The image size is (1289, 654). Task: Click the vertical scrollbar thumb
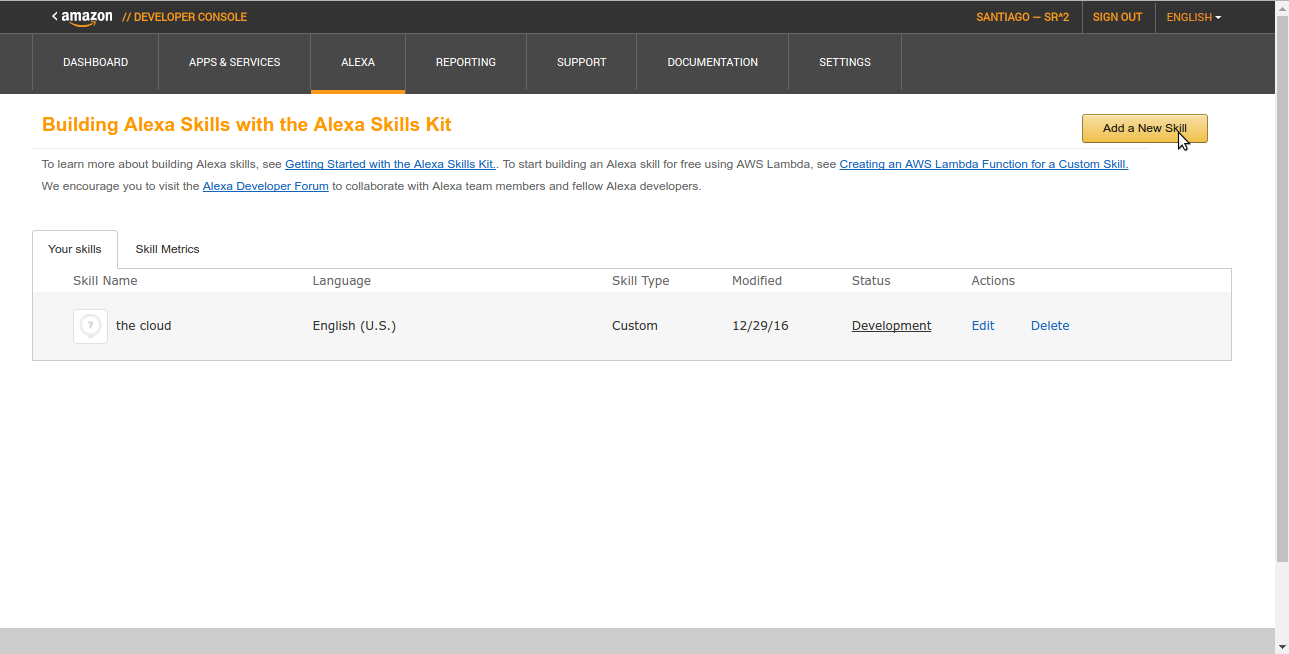[1282, 287]
